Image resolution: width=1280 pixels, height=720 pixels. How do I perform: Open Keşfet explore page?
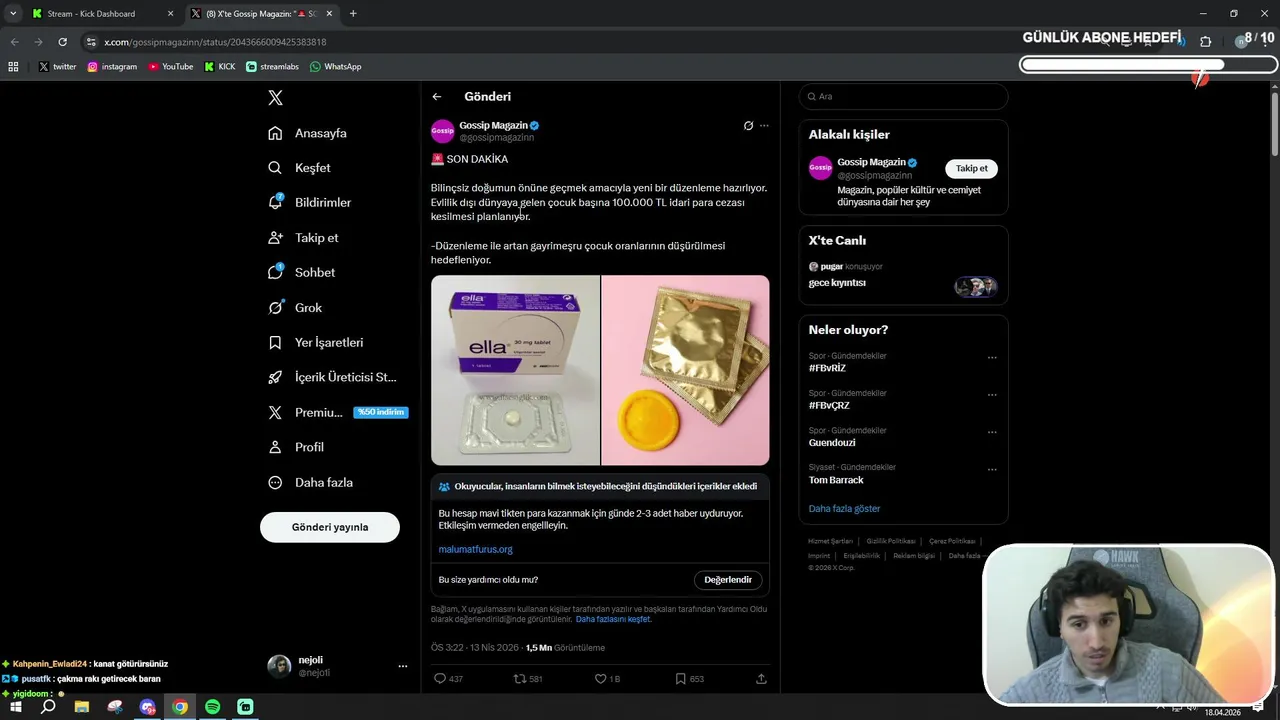click(x=300, y=168)
